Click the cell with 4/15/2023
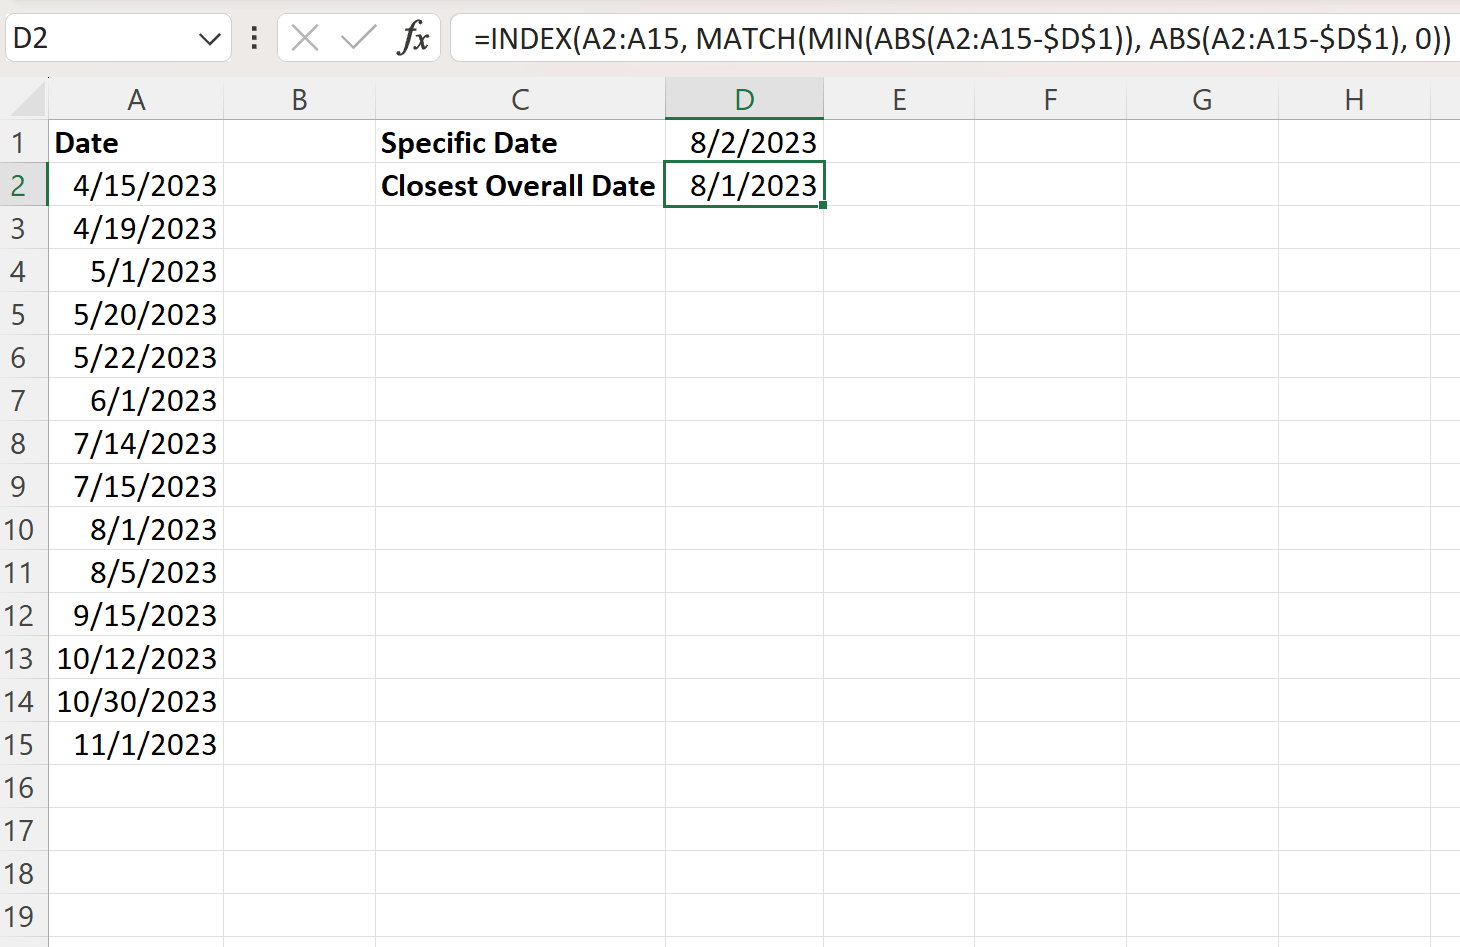The height and width of the screenshot is (947, 1460). pos(136,185)
